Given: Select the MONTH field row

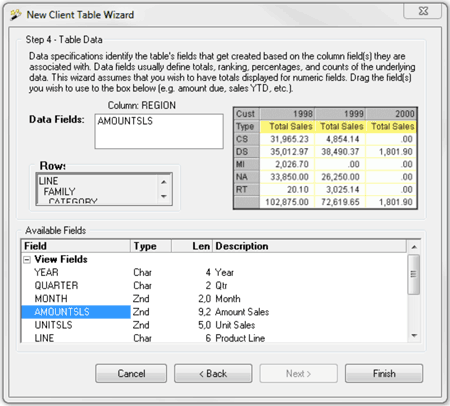Looking at the screenshot, I should 213,299.
